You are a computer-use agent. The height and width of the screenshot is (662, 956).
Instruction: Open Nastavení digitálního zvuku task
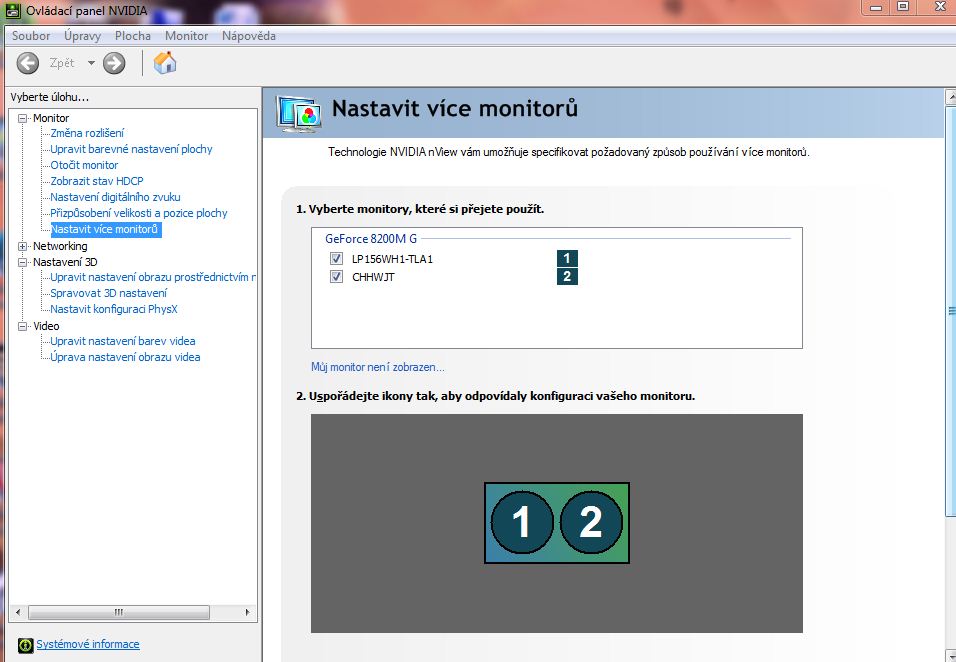(x=115, y=197)
